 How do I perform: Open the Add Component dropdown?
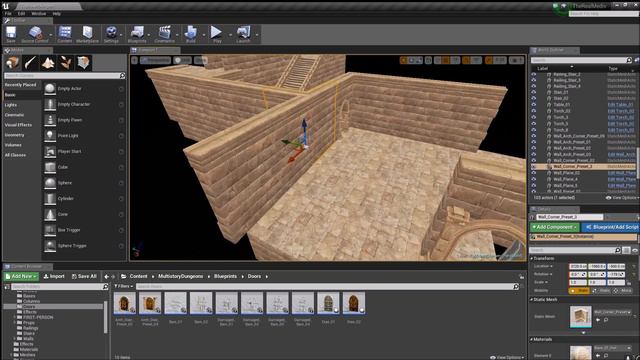(554, 227)
